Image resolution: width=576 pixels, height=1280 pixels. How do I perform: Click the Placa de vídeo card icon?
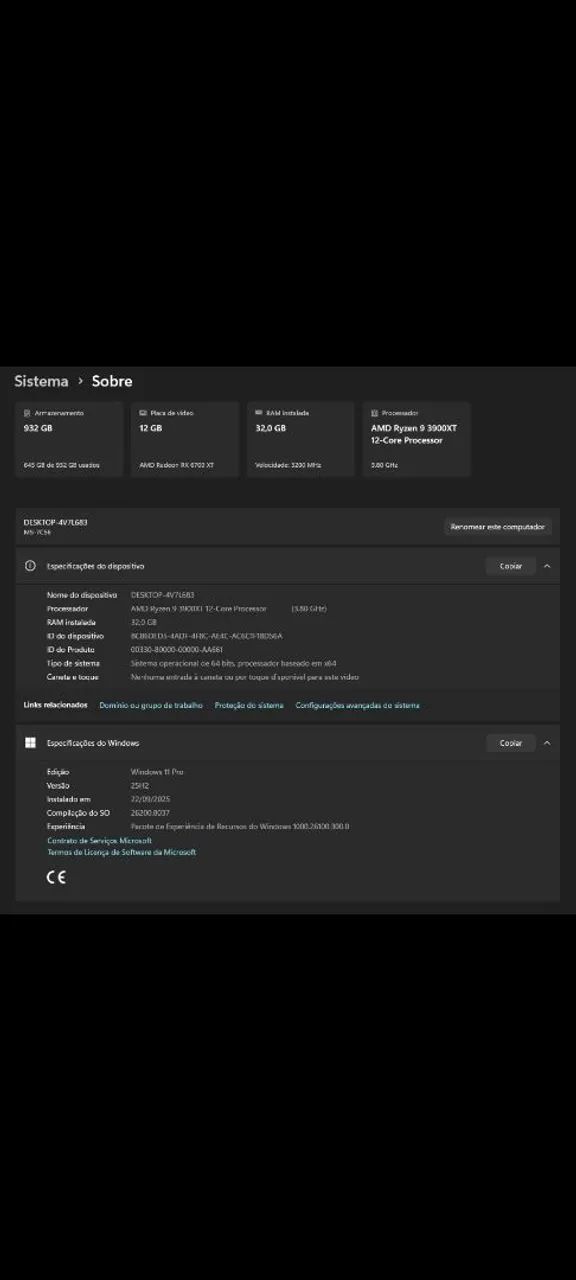(143, 413)
